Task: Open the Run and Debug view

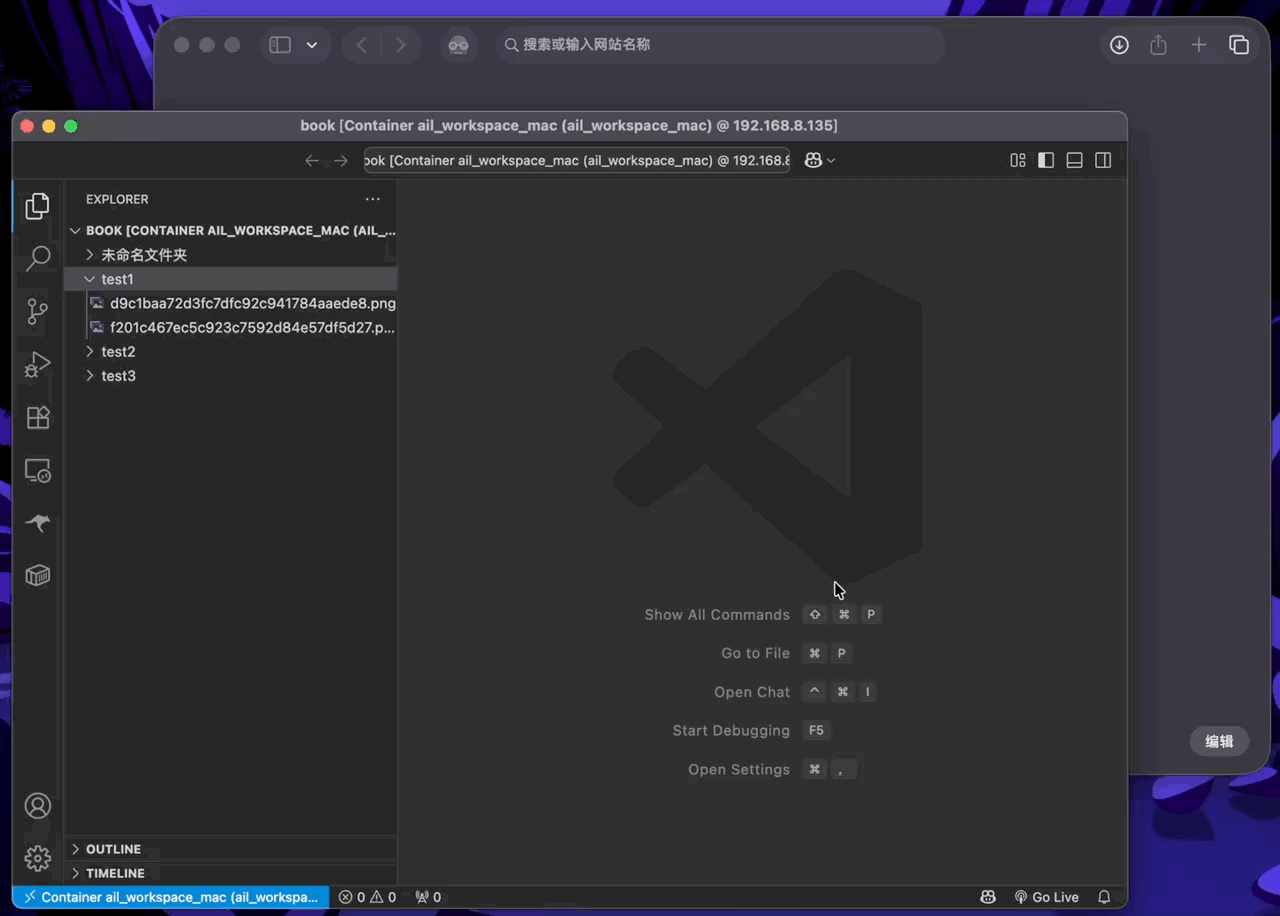Action: (38, 364)
